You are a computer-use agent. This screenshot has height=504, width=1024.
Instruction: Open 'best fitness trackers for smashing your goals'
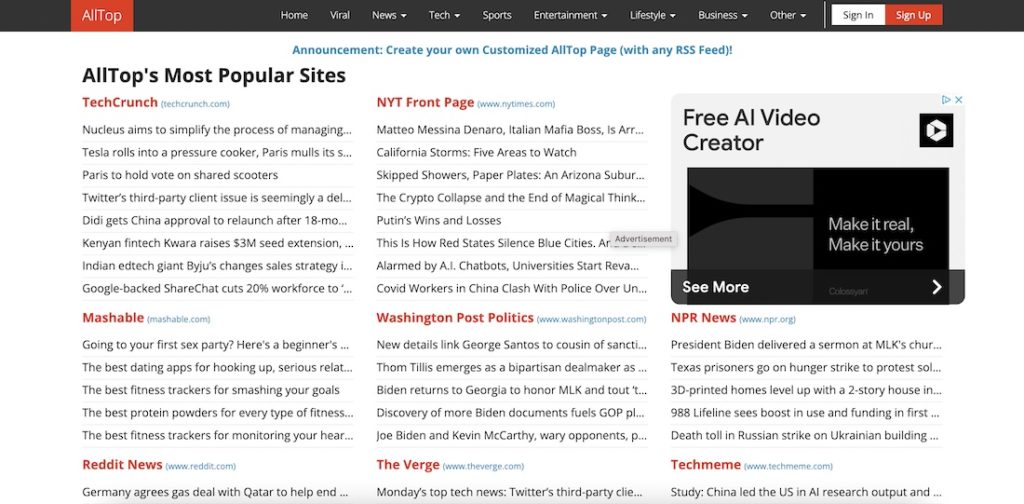pyautogui.click(x=211, y=390)
